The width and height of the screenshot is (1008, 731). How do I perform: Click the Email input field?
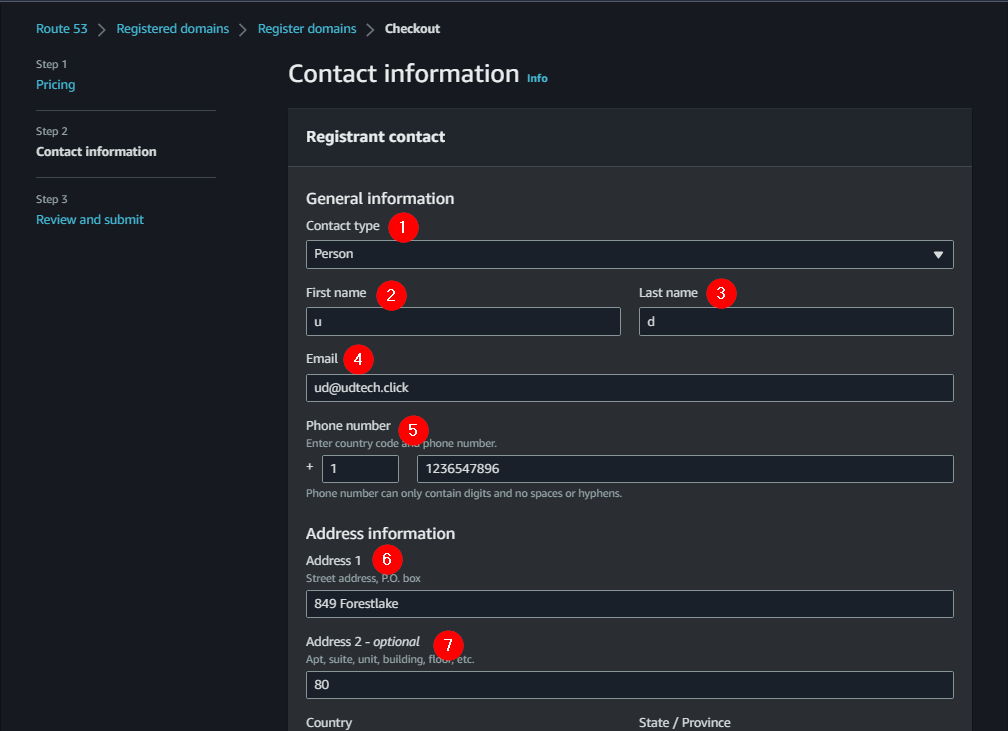click(629, 388)
